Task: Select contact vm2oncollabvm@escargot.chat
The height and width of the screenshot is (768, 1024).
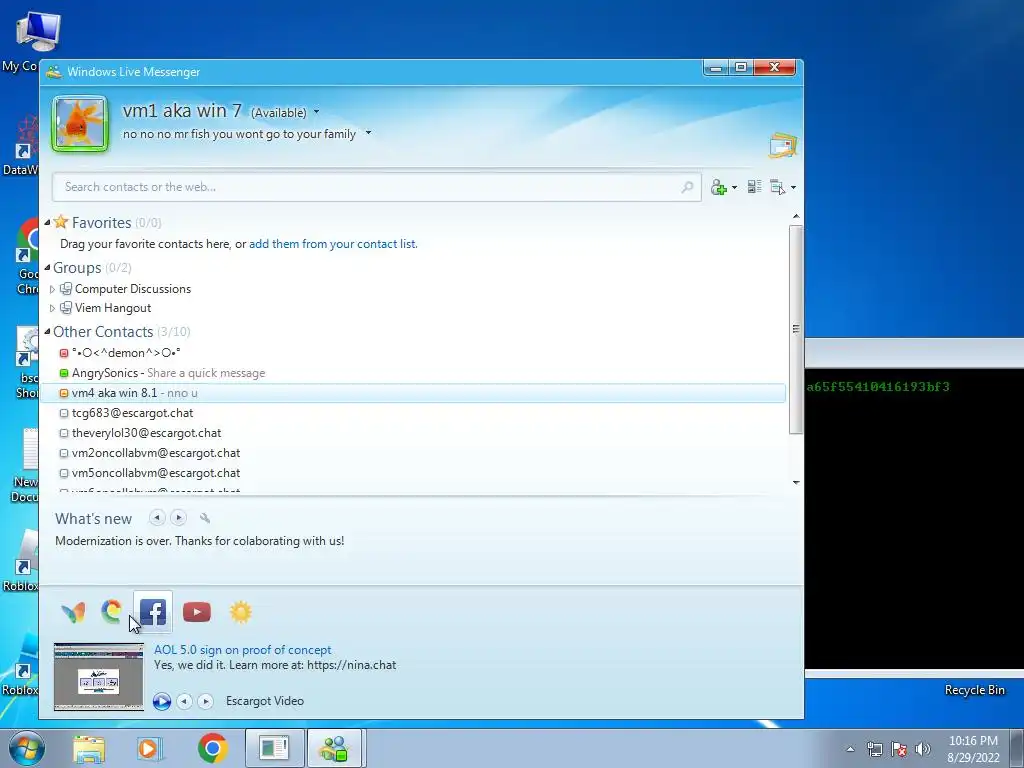Action: pyautogui.click(x=156, y=453)
